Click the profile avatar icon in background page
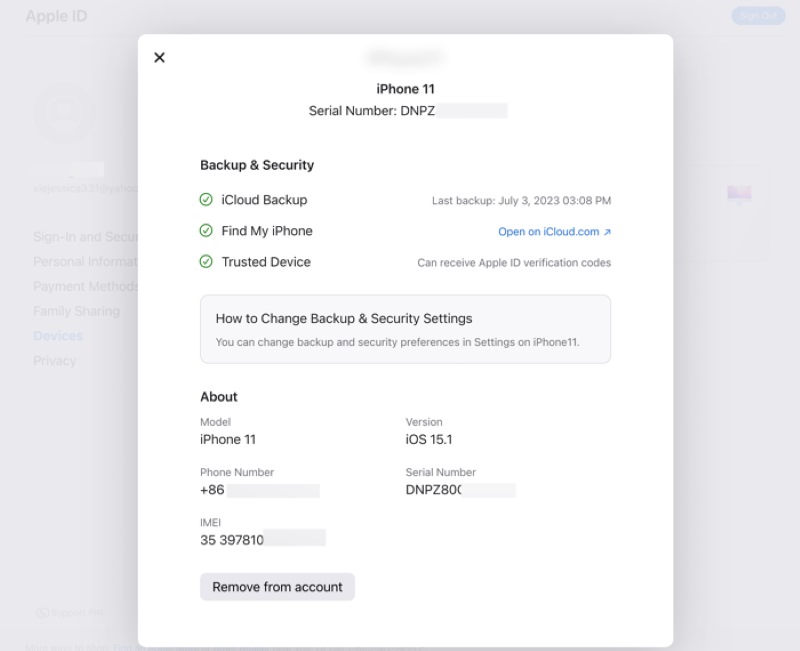The image size is (800, 651). pyautogui.click(x=64, y=114)
